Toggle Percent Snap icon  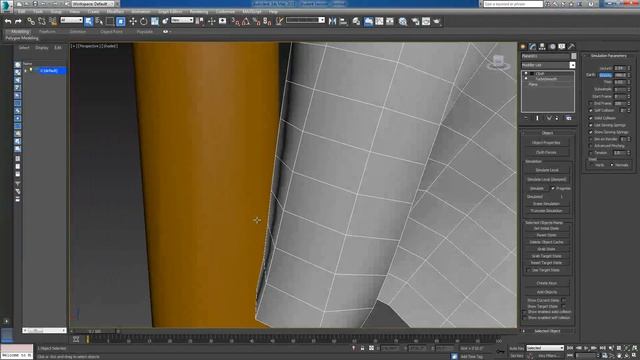tap(257, 21)
